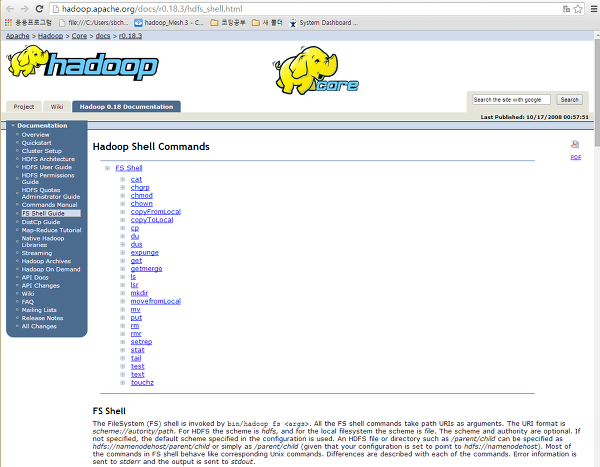Expand the cat entry icon
Viewport: 600px width, 467px height.
pyautogui.click(x=122, y=180)
